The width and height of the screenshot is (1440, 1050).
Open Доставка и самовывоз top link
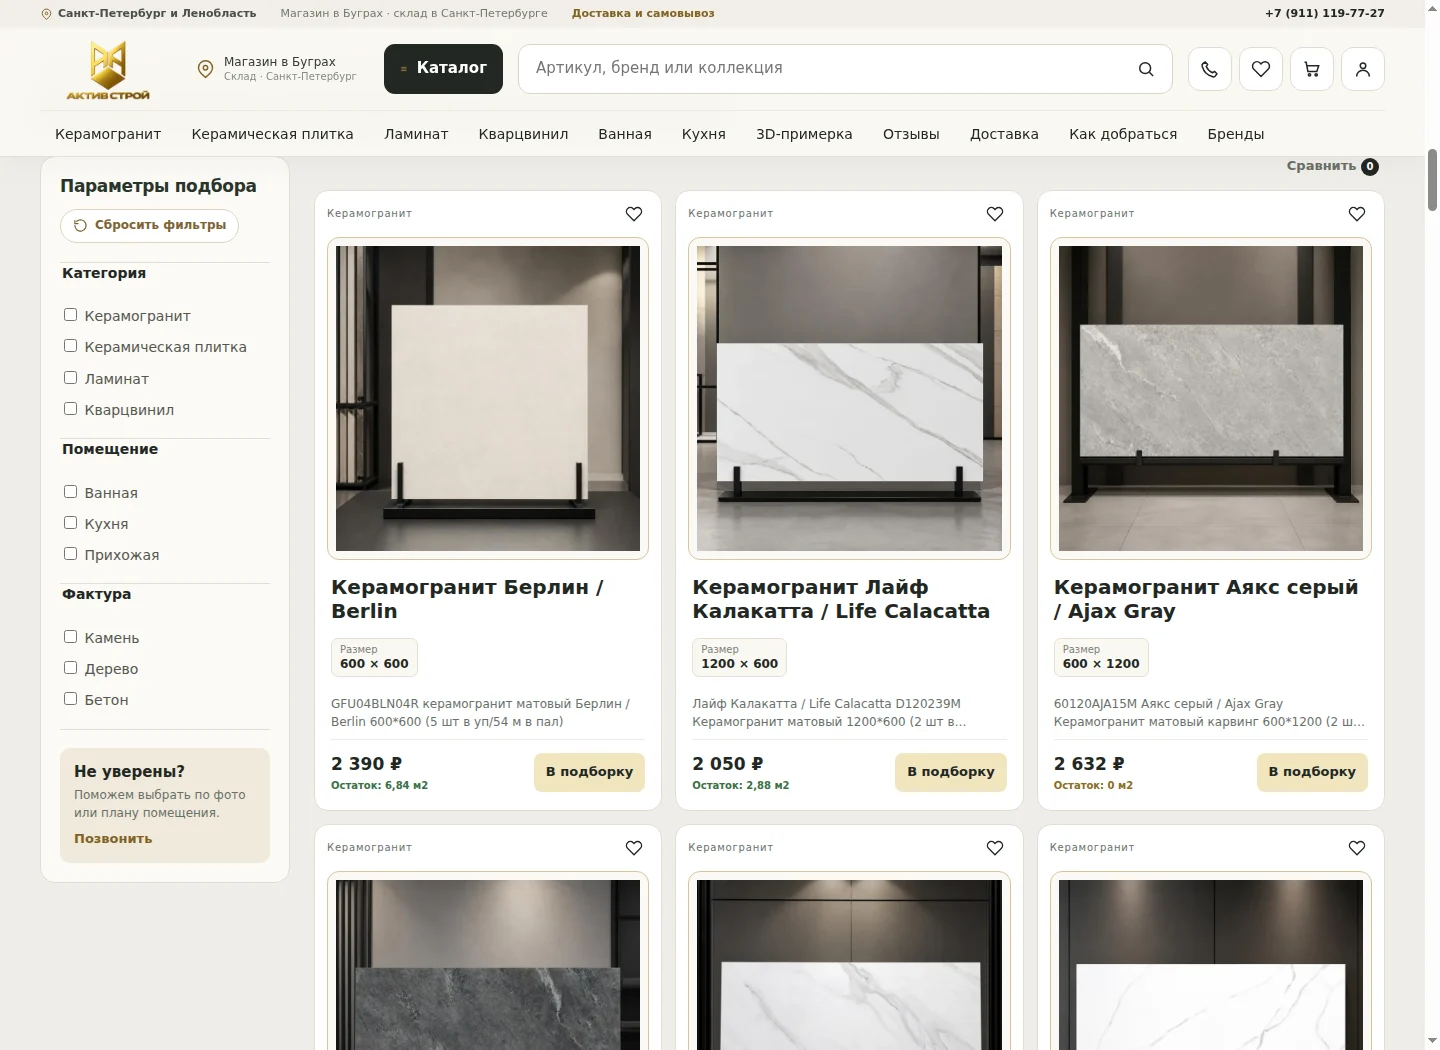pyautogui.click(x=643, y=14)
